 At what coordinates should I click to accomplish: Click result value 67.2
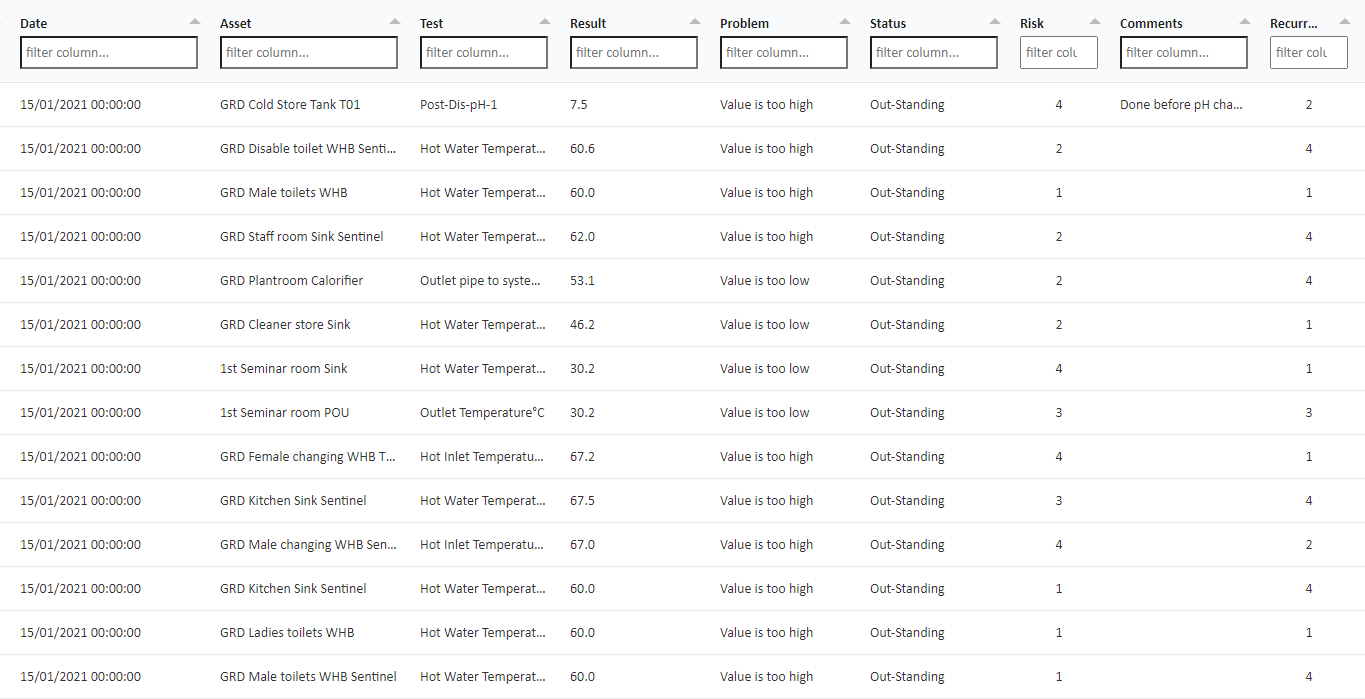click(582, 456)
